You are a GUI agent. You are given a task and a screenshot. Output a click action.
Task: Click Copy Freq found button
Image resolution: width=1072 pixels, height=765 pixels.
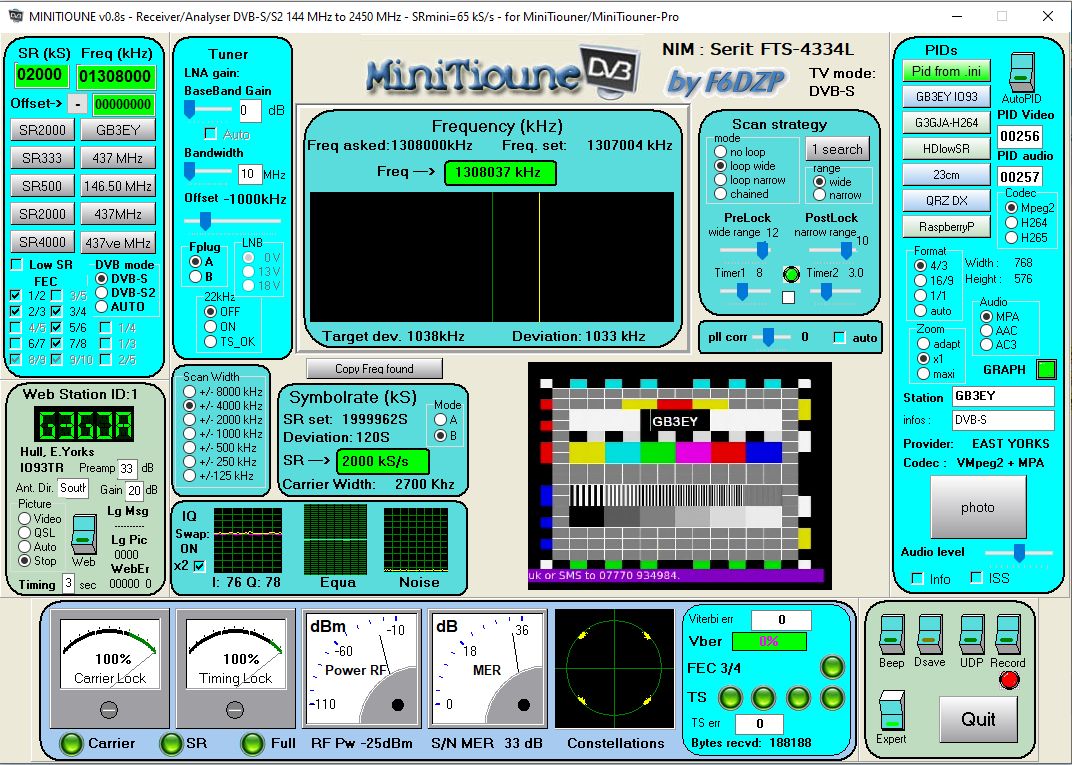[x=374, y=368]
